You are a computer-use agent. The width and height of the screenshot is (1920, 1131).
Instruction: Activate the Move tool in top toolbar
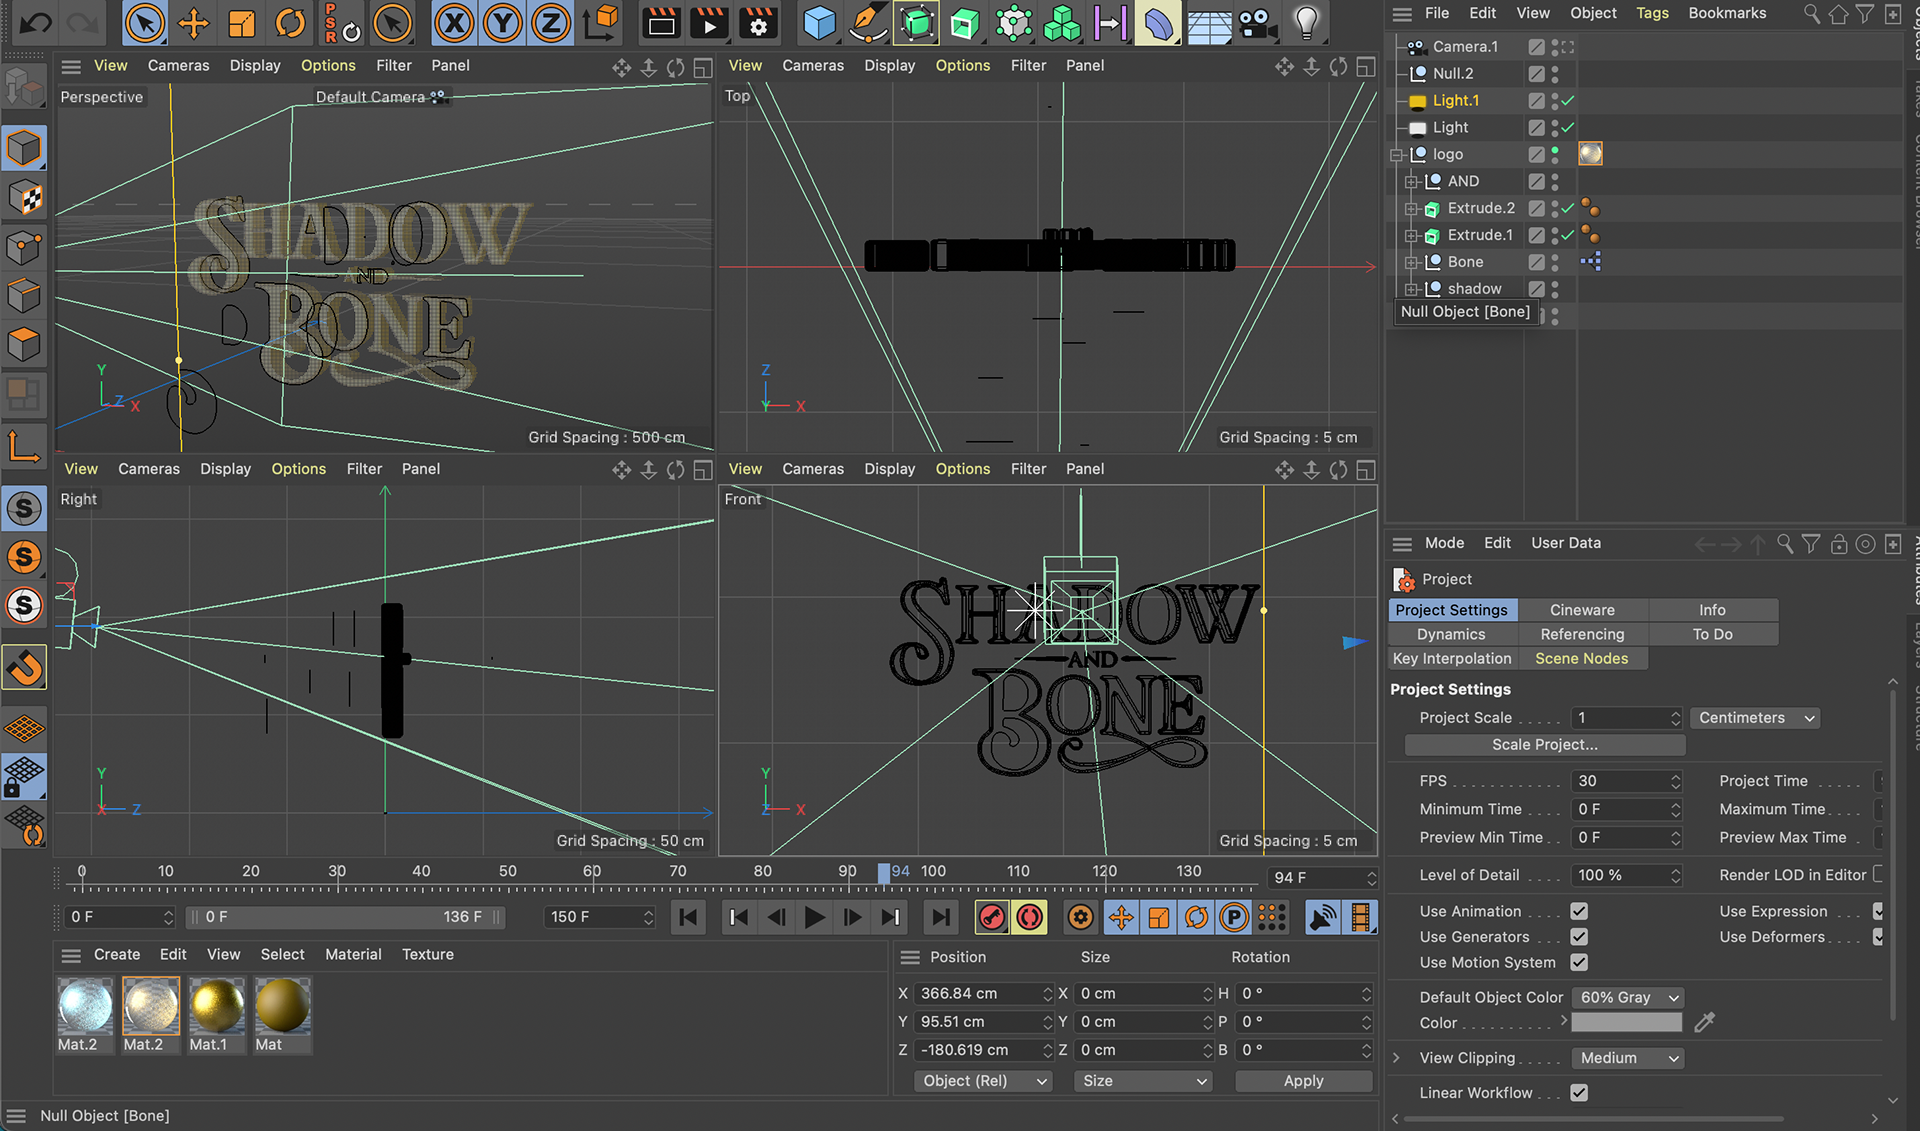[x=193, y=22]
